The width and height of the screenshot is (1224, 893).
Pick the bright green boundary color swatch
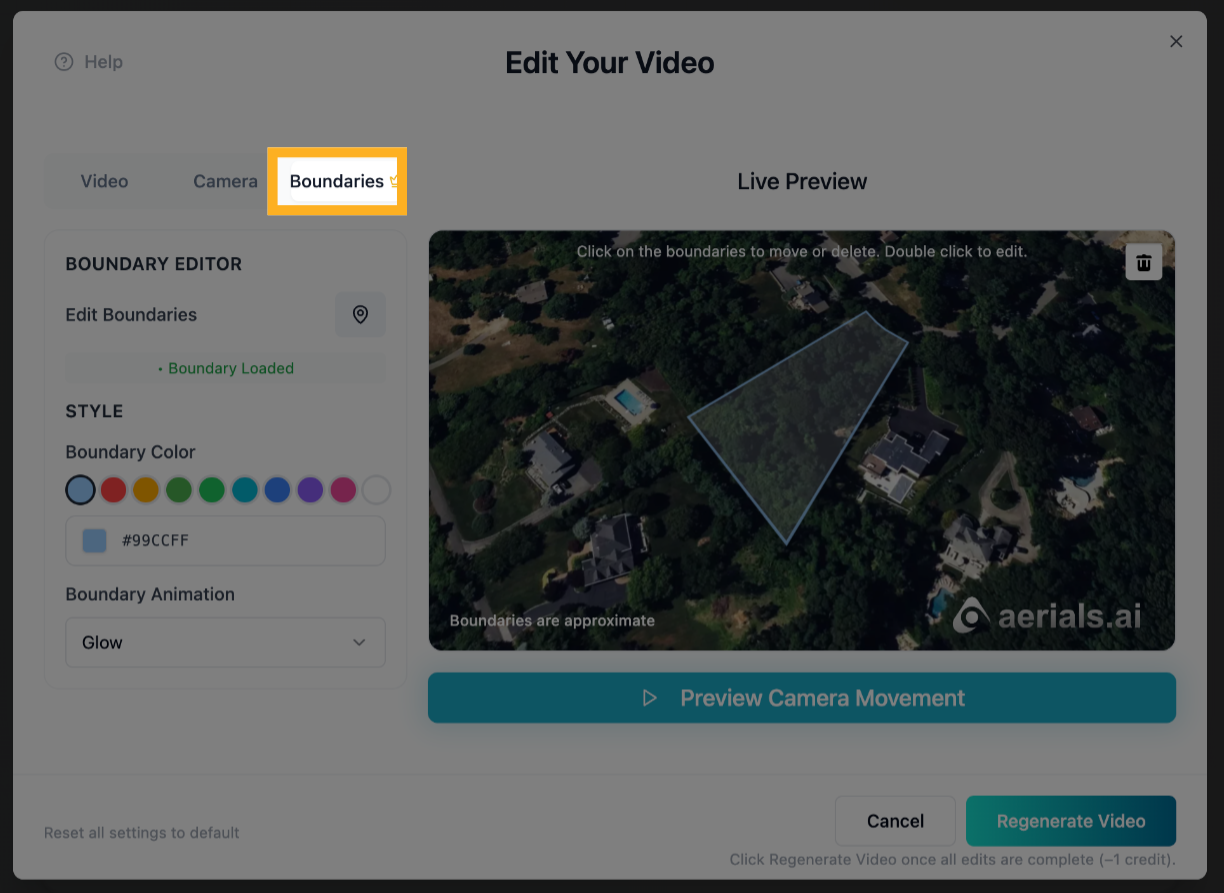[x=212, y=490]
